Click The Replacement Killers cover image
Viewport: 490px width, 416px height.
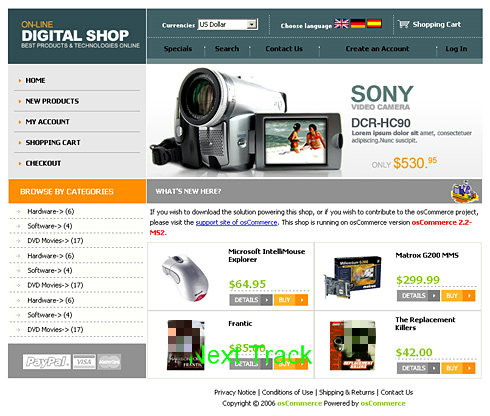353,346
